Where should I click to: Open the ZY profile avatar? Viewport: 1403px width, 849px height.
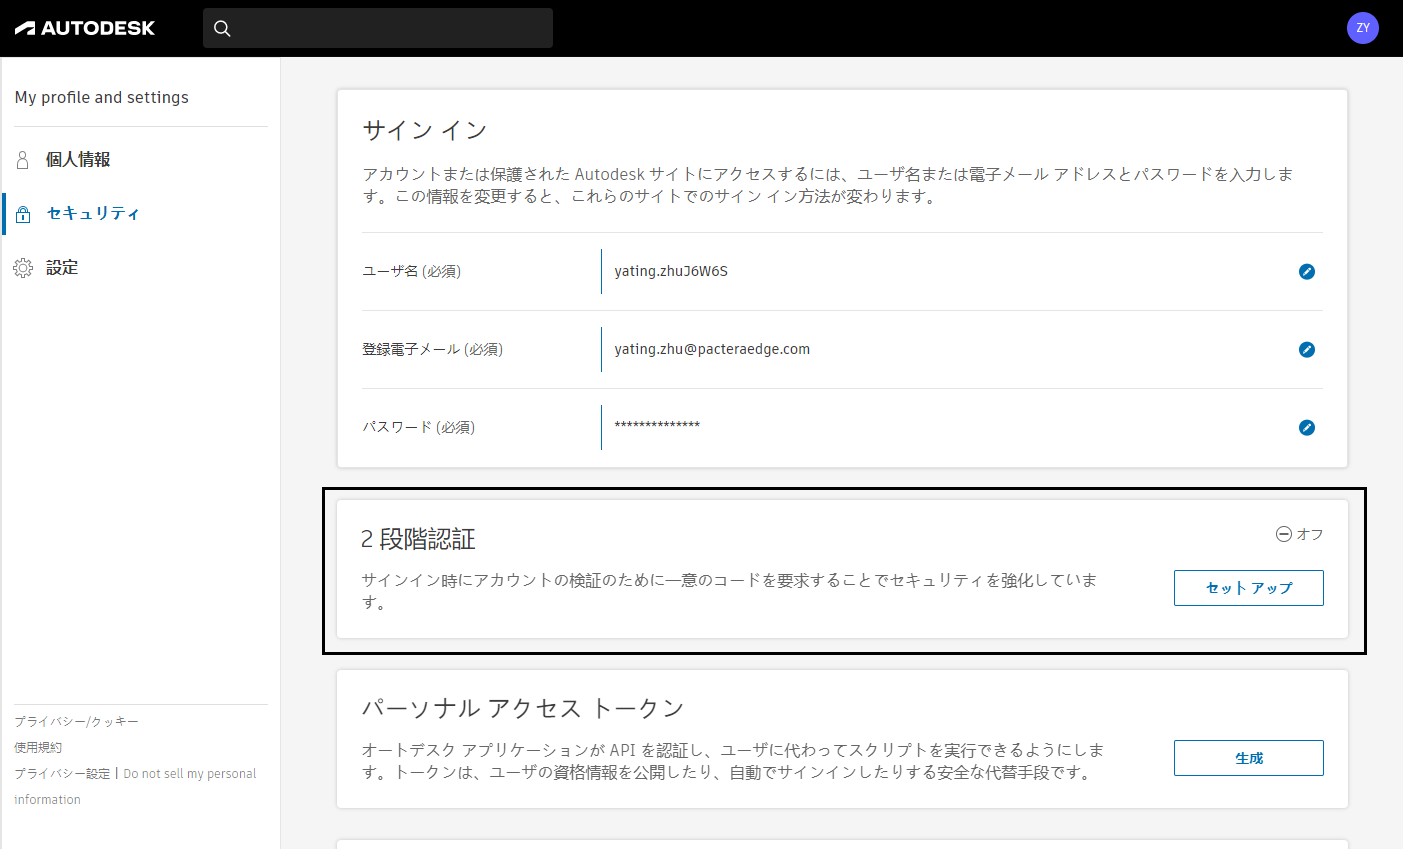point(1362,28)
